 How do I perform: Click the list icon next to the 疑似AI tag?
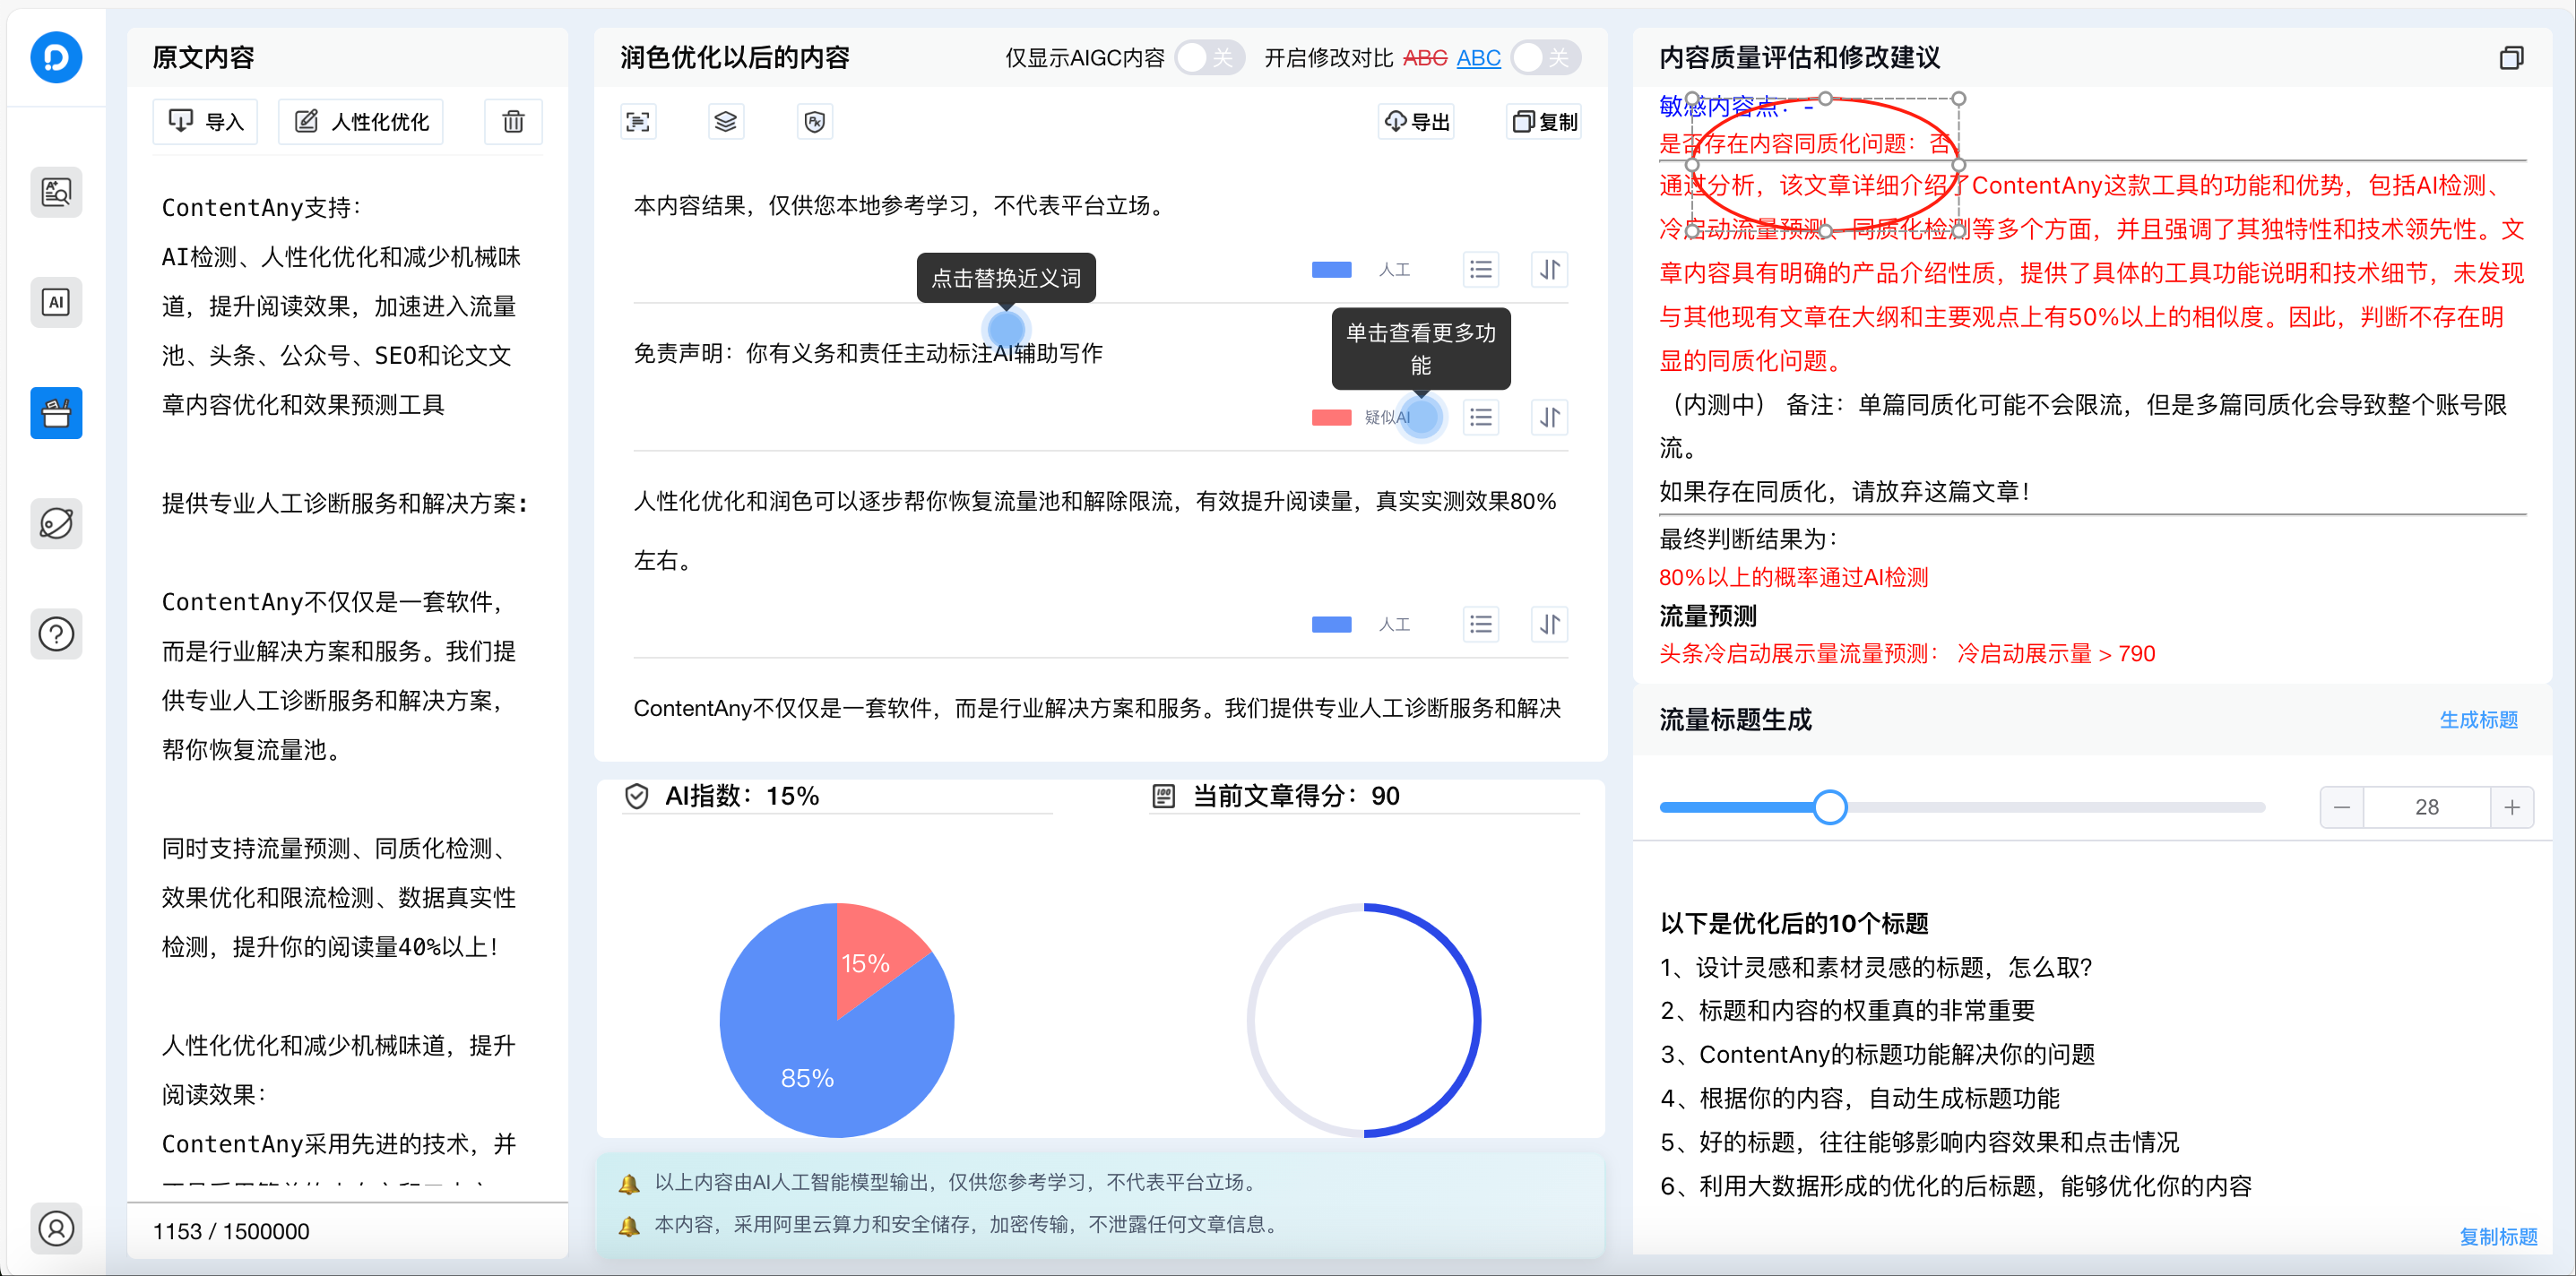(x=1481, y=417)
